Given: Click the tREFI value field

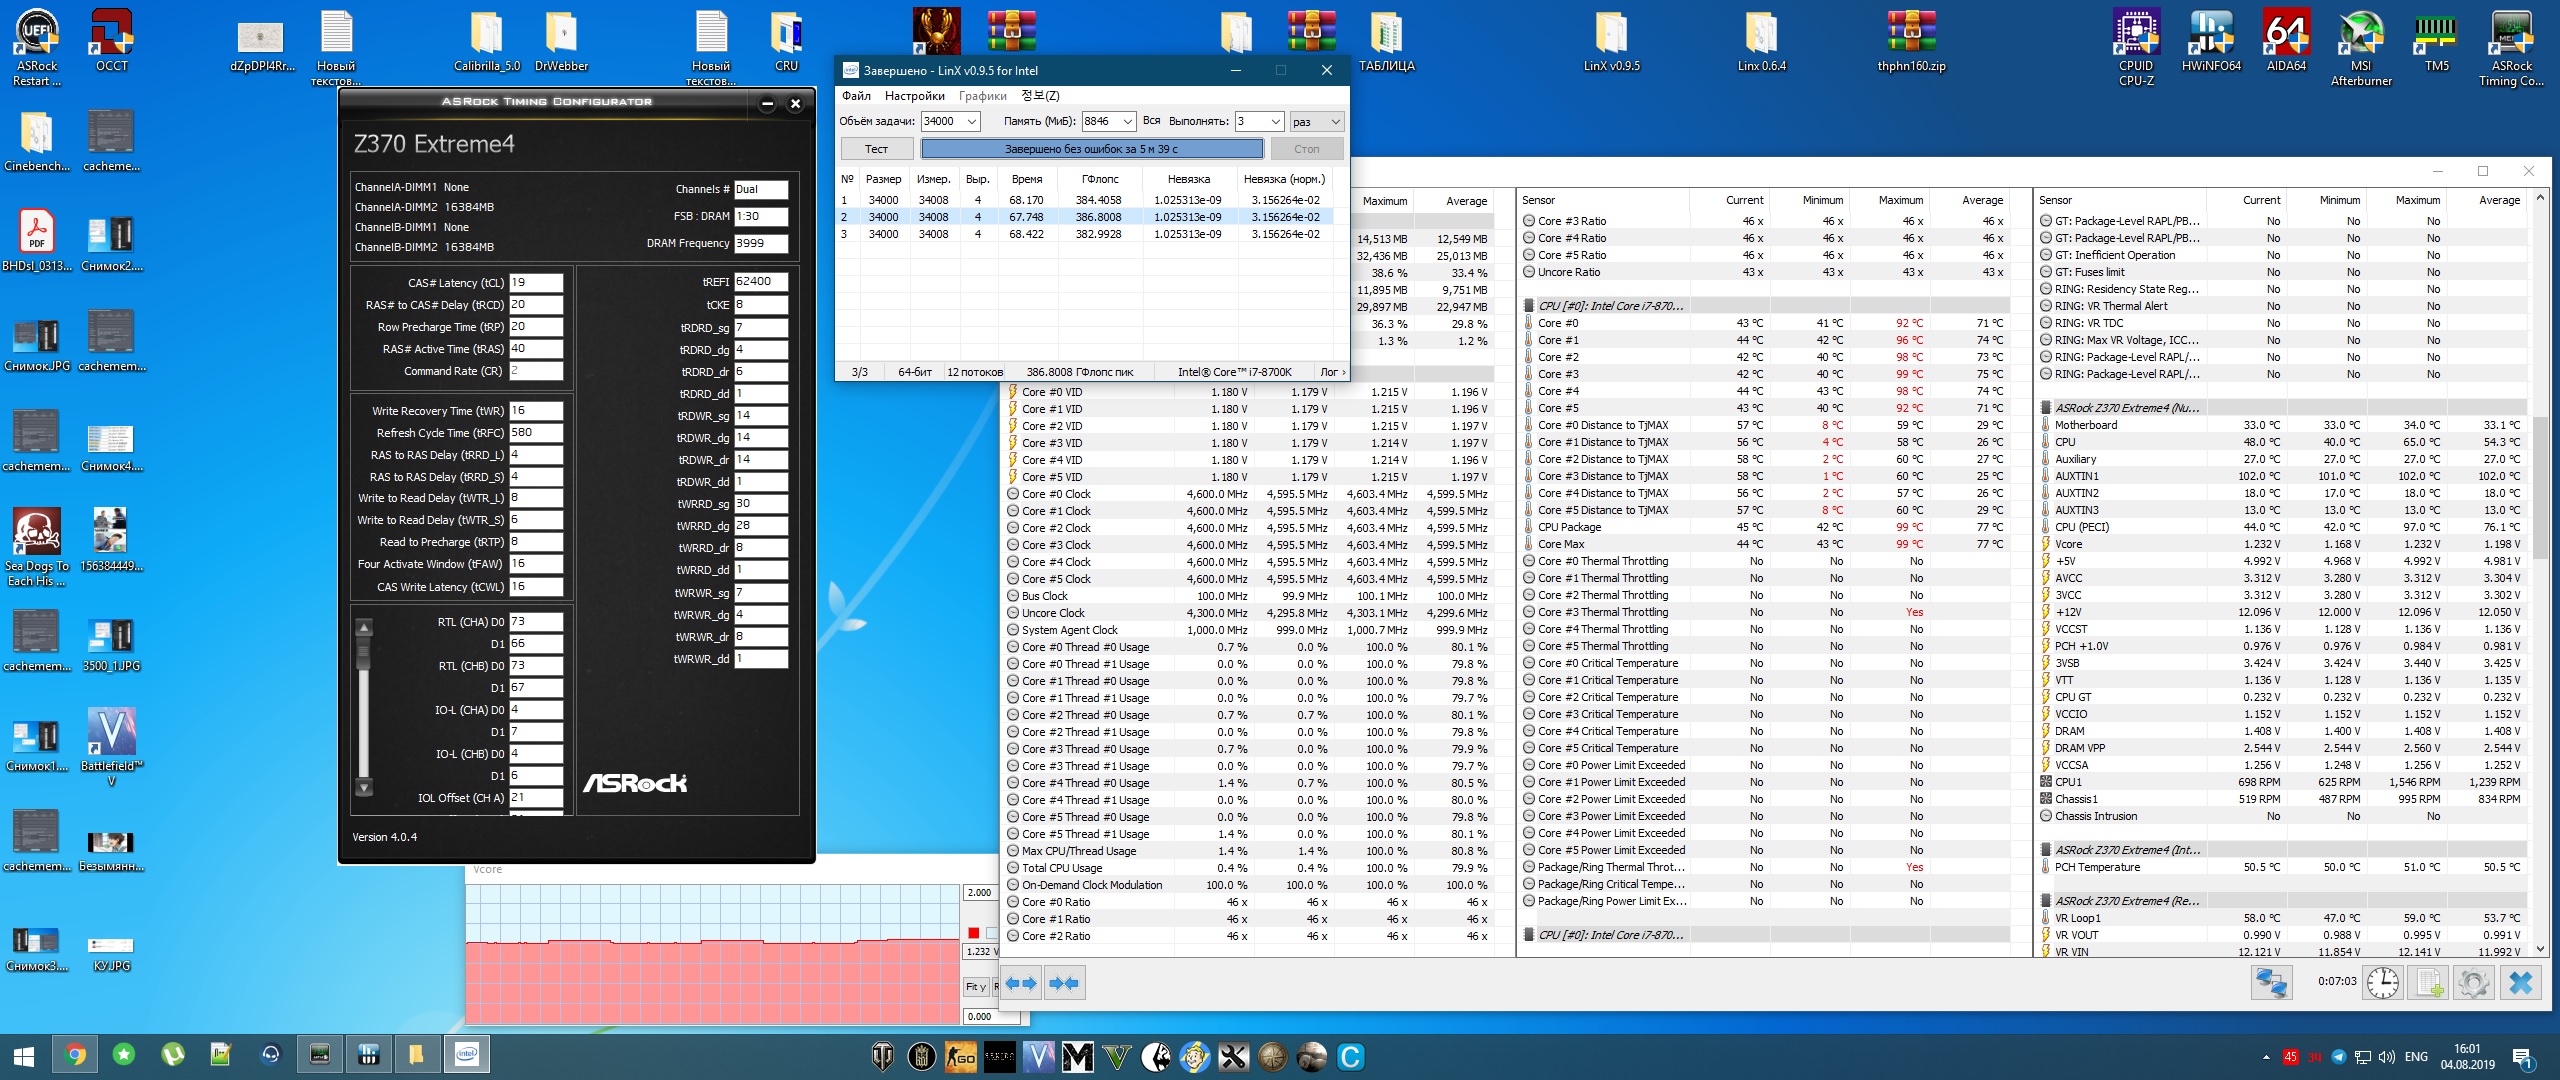Looking at the screenshot, I should click(x=761, y=282).
